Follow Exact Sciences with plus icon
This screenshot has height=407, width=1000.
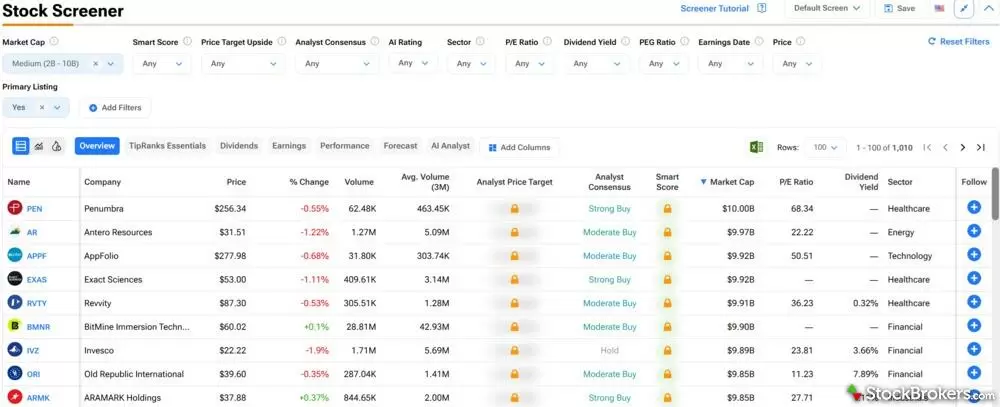click(x=974, y=278)
